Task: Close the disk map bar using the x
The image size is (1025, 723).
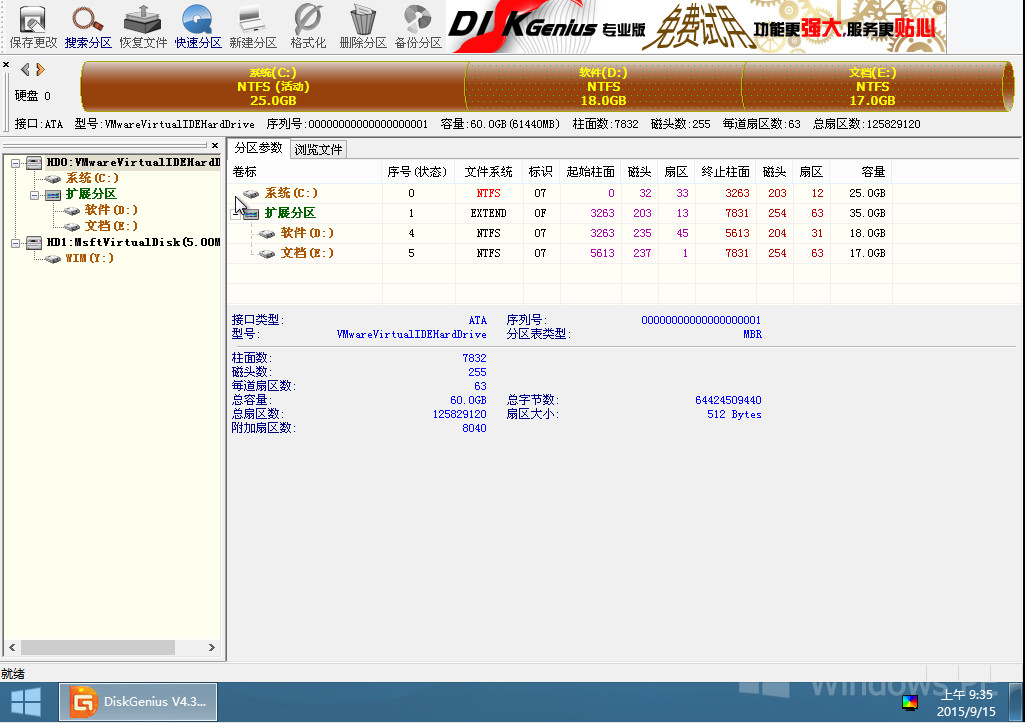Action: click(x=6, y=65)
